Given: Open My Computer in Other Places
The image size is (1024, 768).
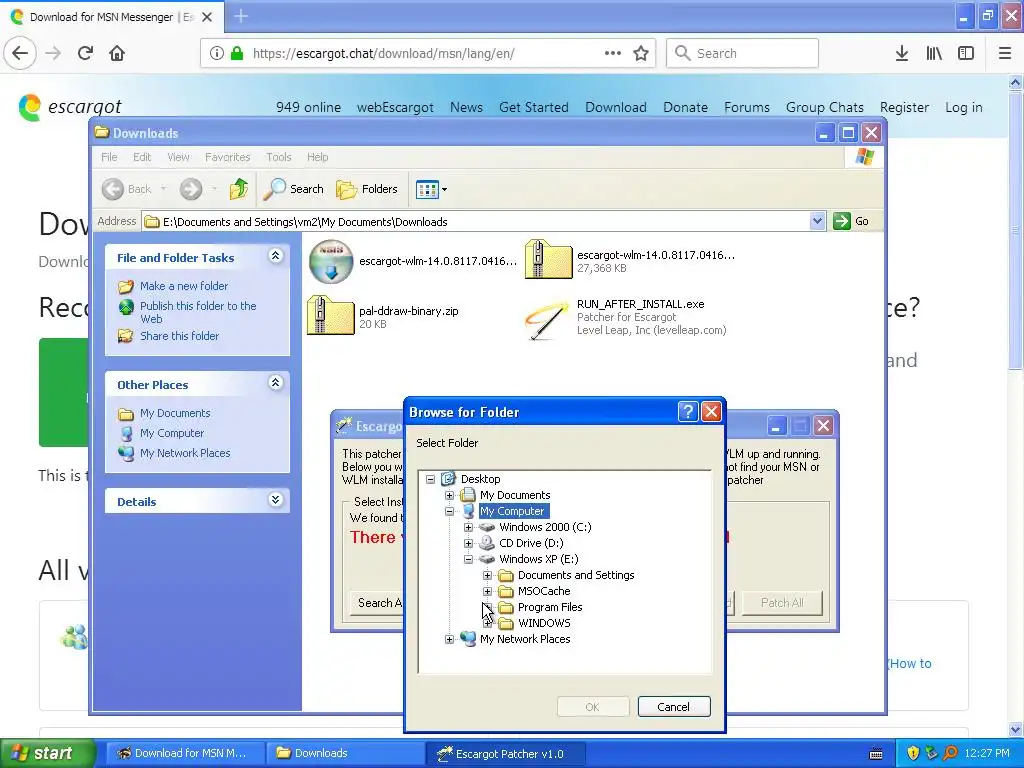Looking at the screenshot, I should [x=172, y=433].
